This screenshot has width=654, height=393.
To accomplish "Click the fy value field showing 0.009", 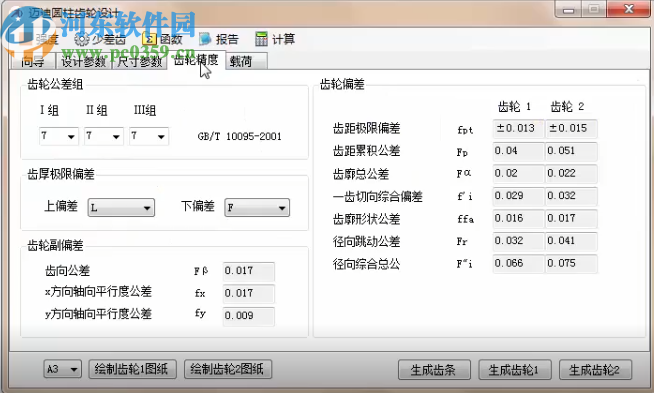I will 249,316.
